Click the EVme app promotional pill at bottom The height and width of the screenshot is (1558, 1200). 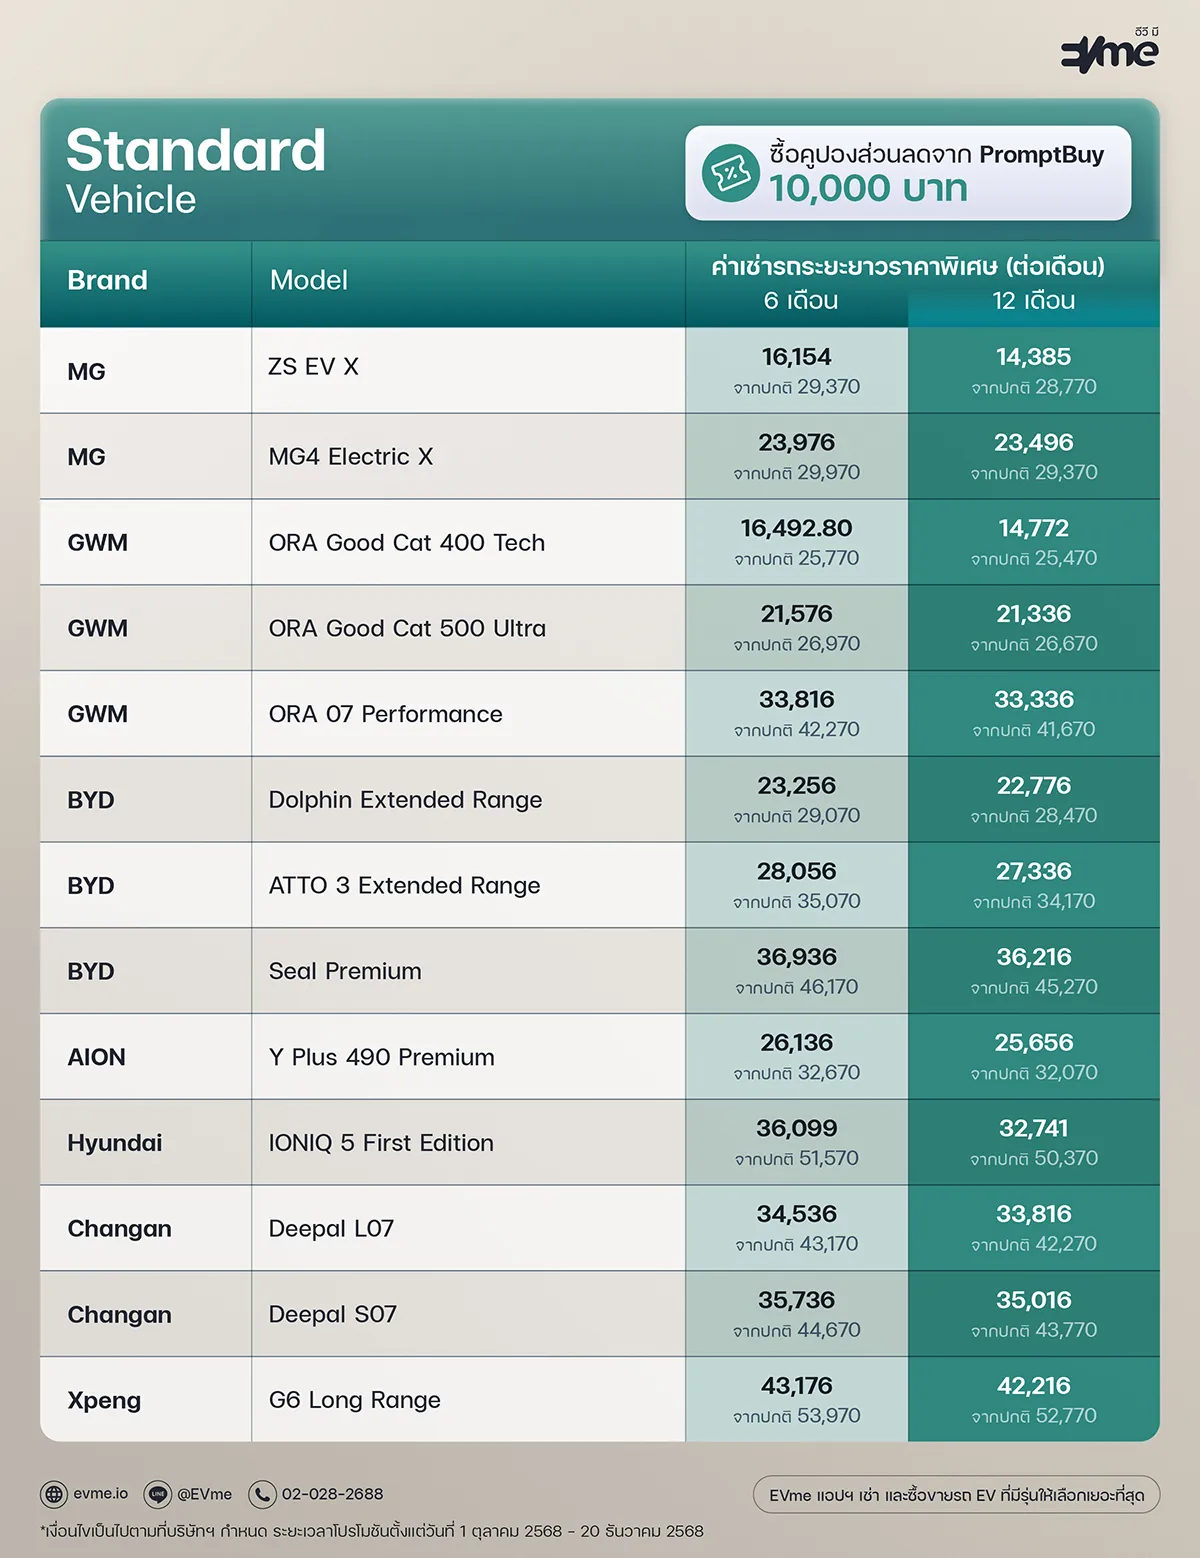(957, 1495)
